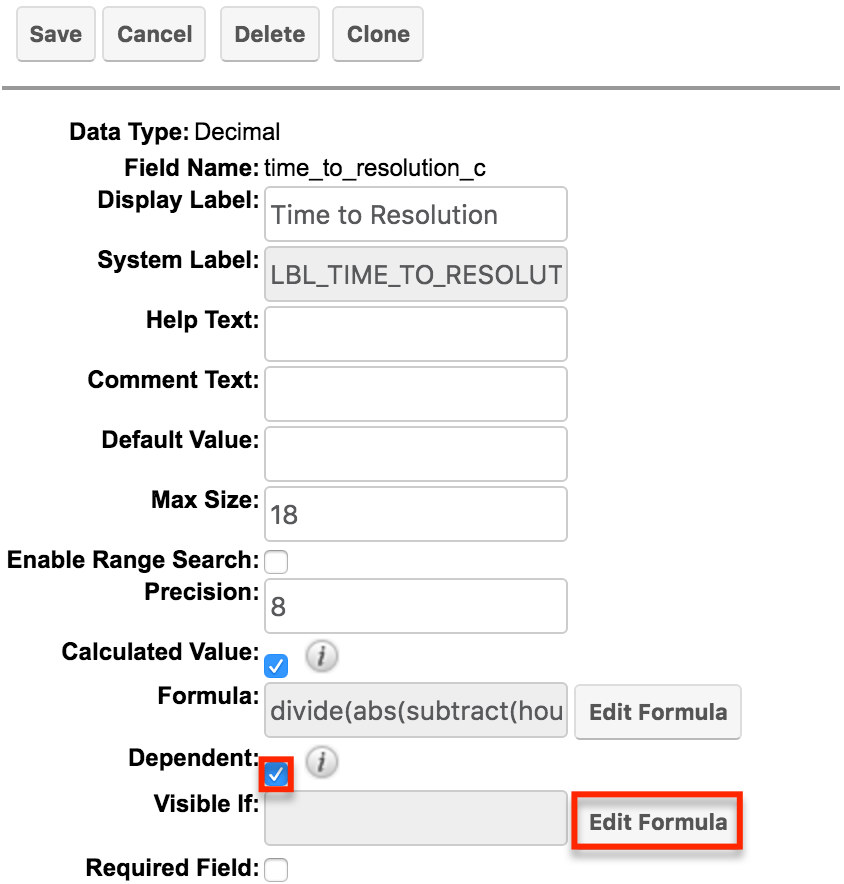Enable the Range Search checkbox

[x=276, y=562]
